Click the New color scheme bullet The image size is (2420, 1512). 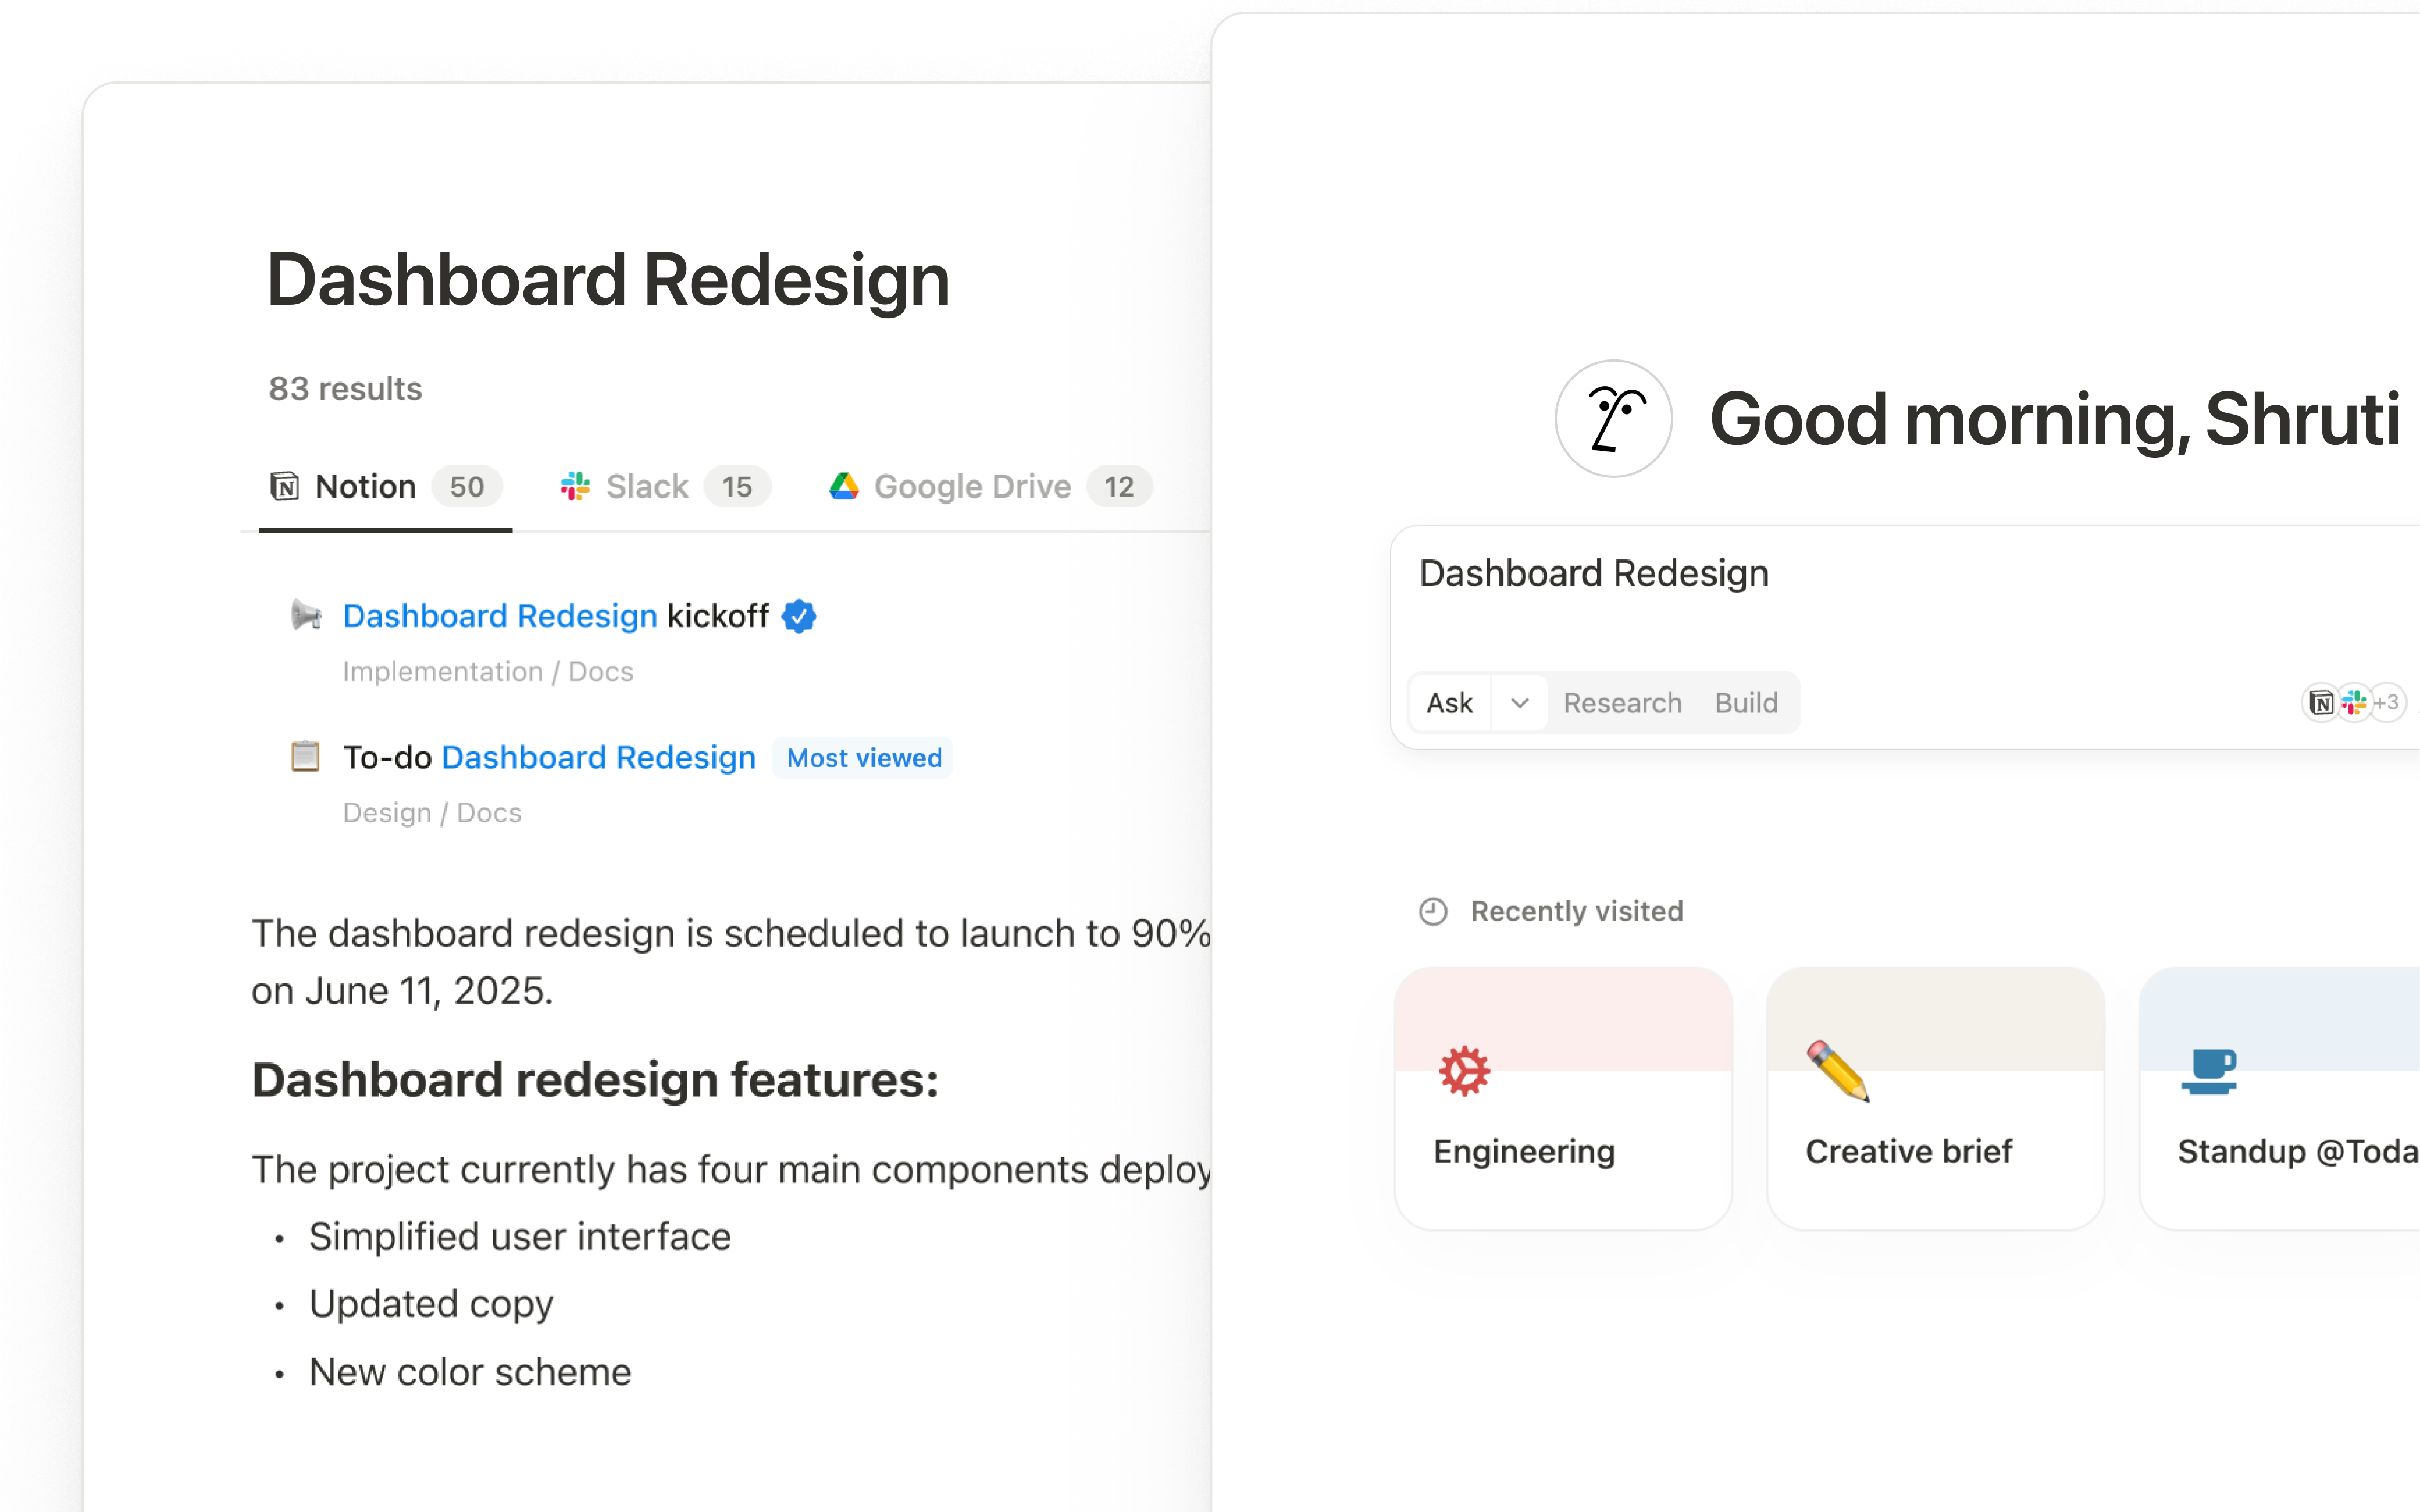[x=470, y=1372]
